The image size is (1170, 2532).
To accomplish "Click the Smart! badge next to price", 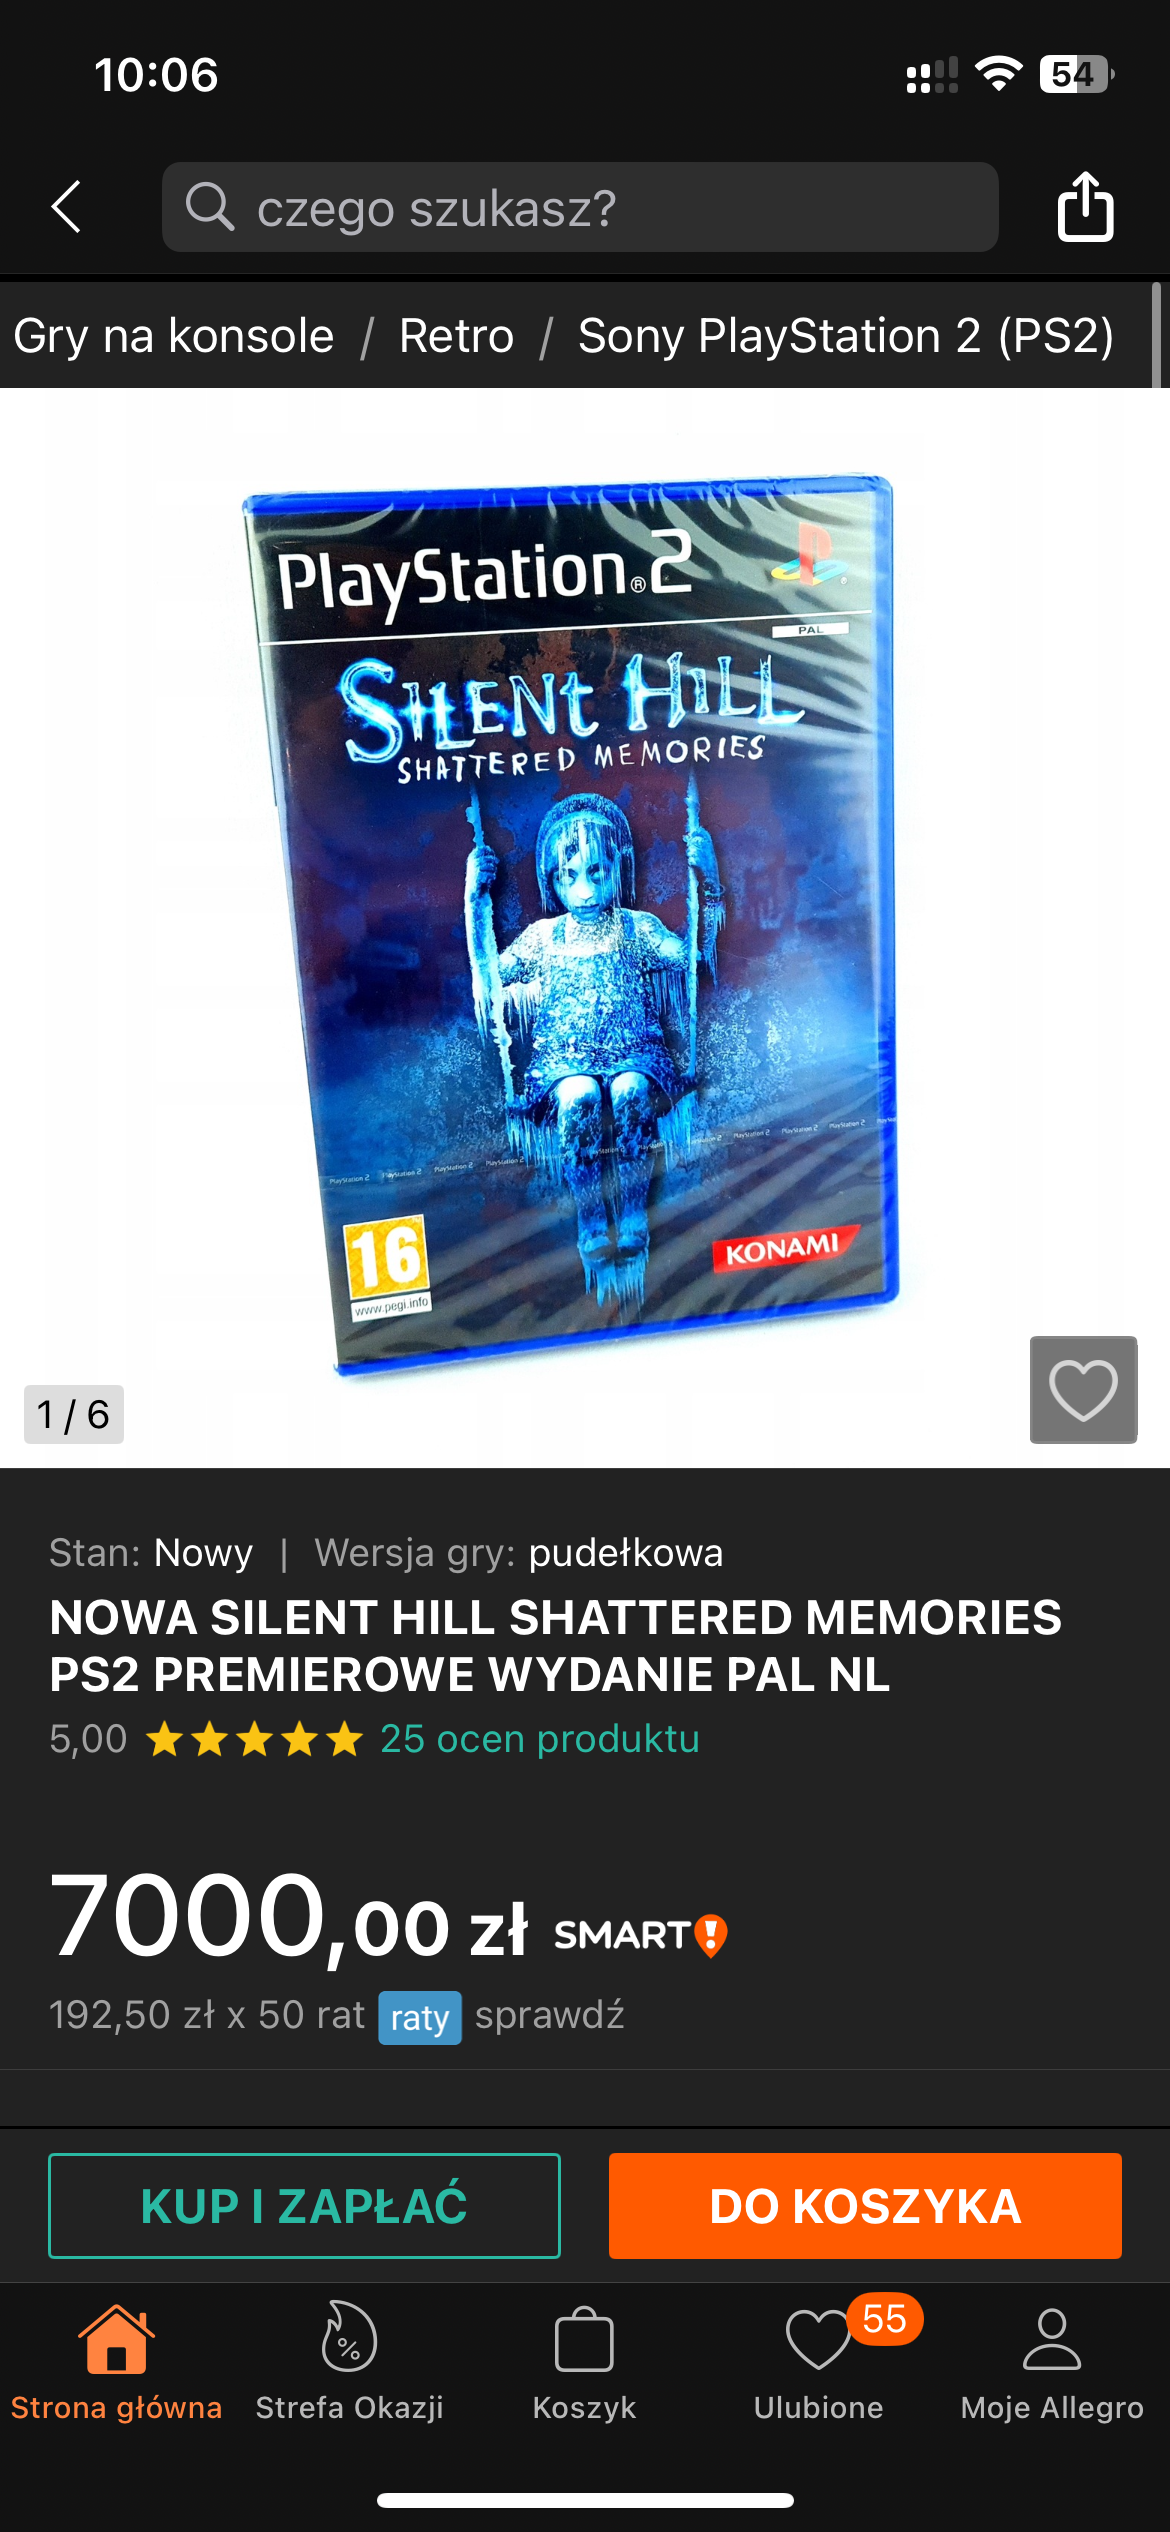I will click(x=641, y=1935).
